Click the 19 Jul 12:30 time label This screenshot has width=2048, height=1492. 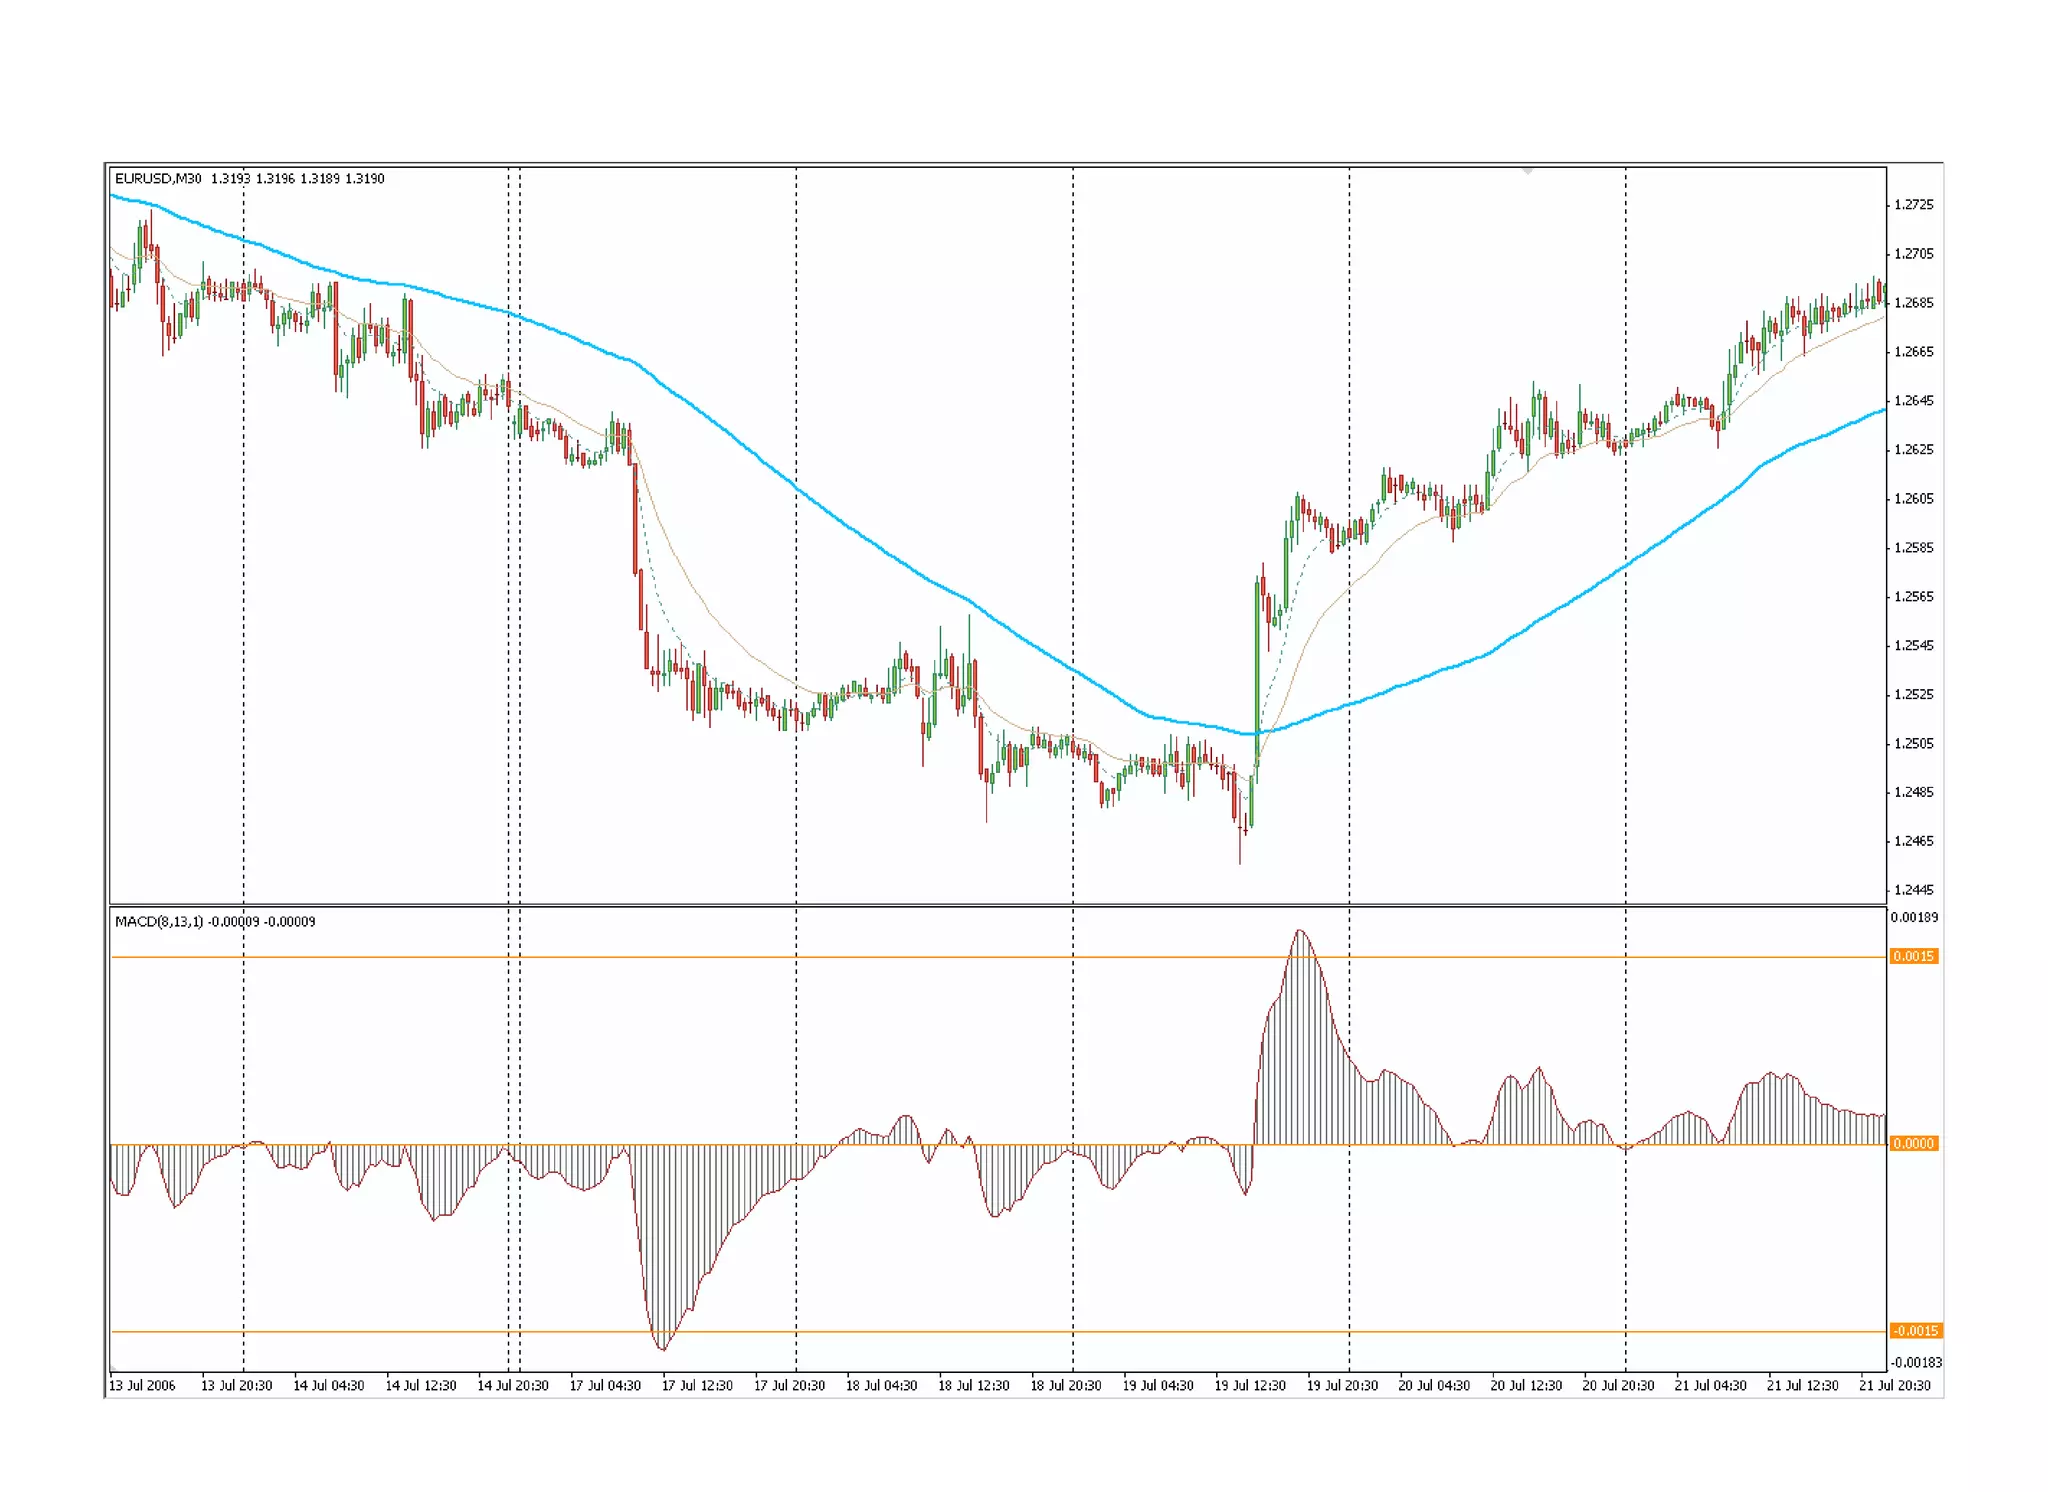coord(1250,1385)
